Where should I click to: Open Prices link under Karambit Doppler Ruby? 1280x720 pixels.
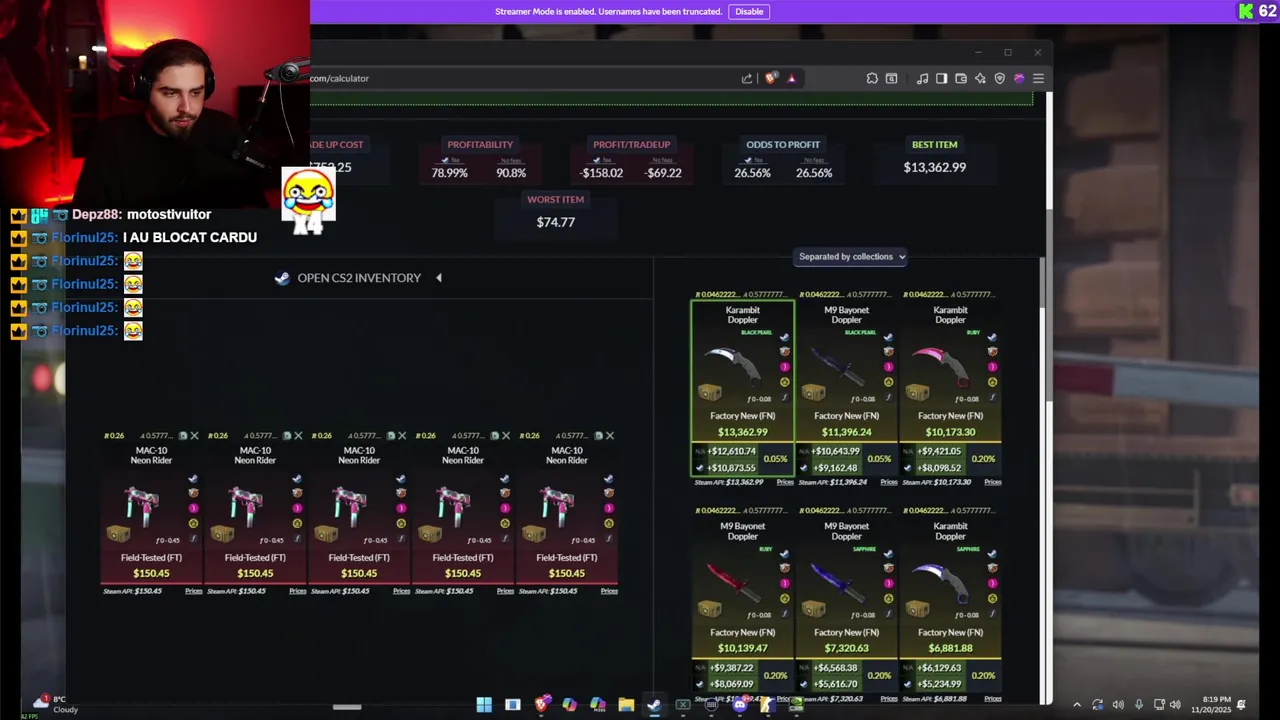tap(993, 482)
